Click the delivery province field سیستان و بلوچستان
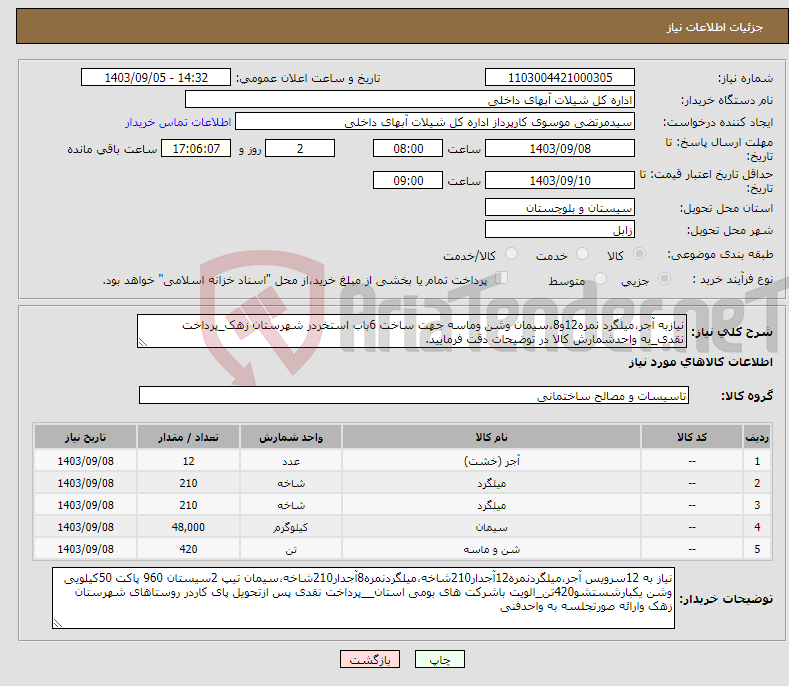The height and width of the screenshot is (686, 789). (560, 207)
